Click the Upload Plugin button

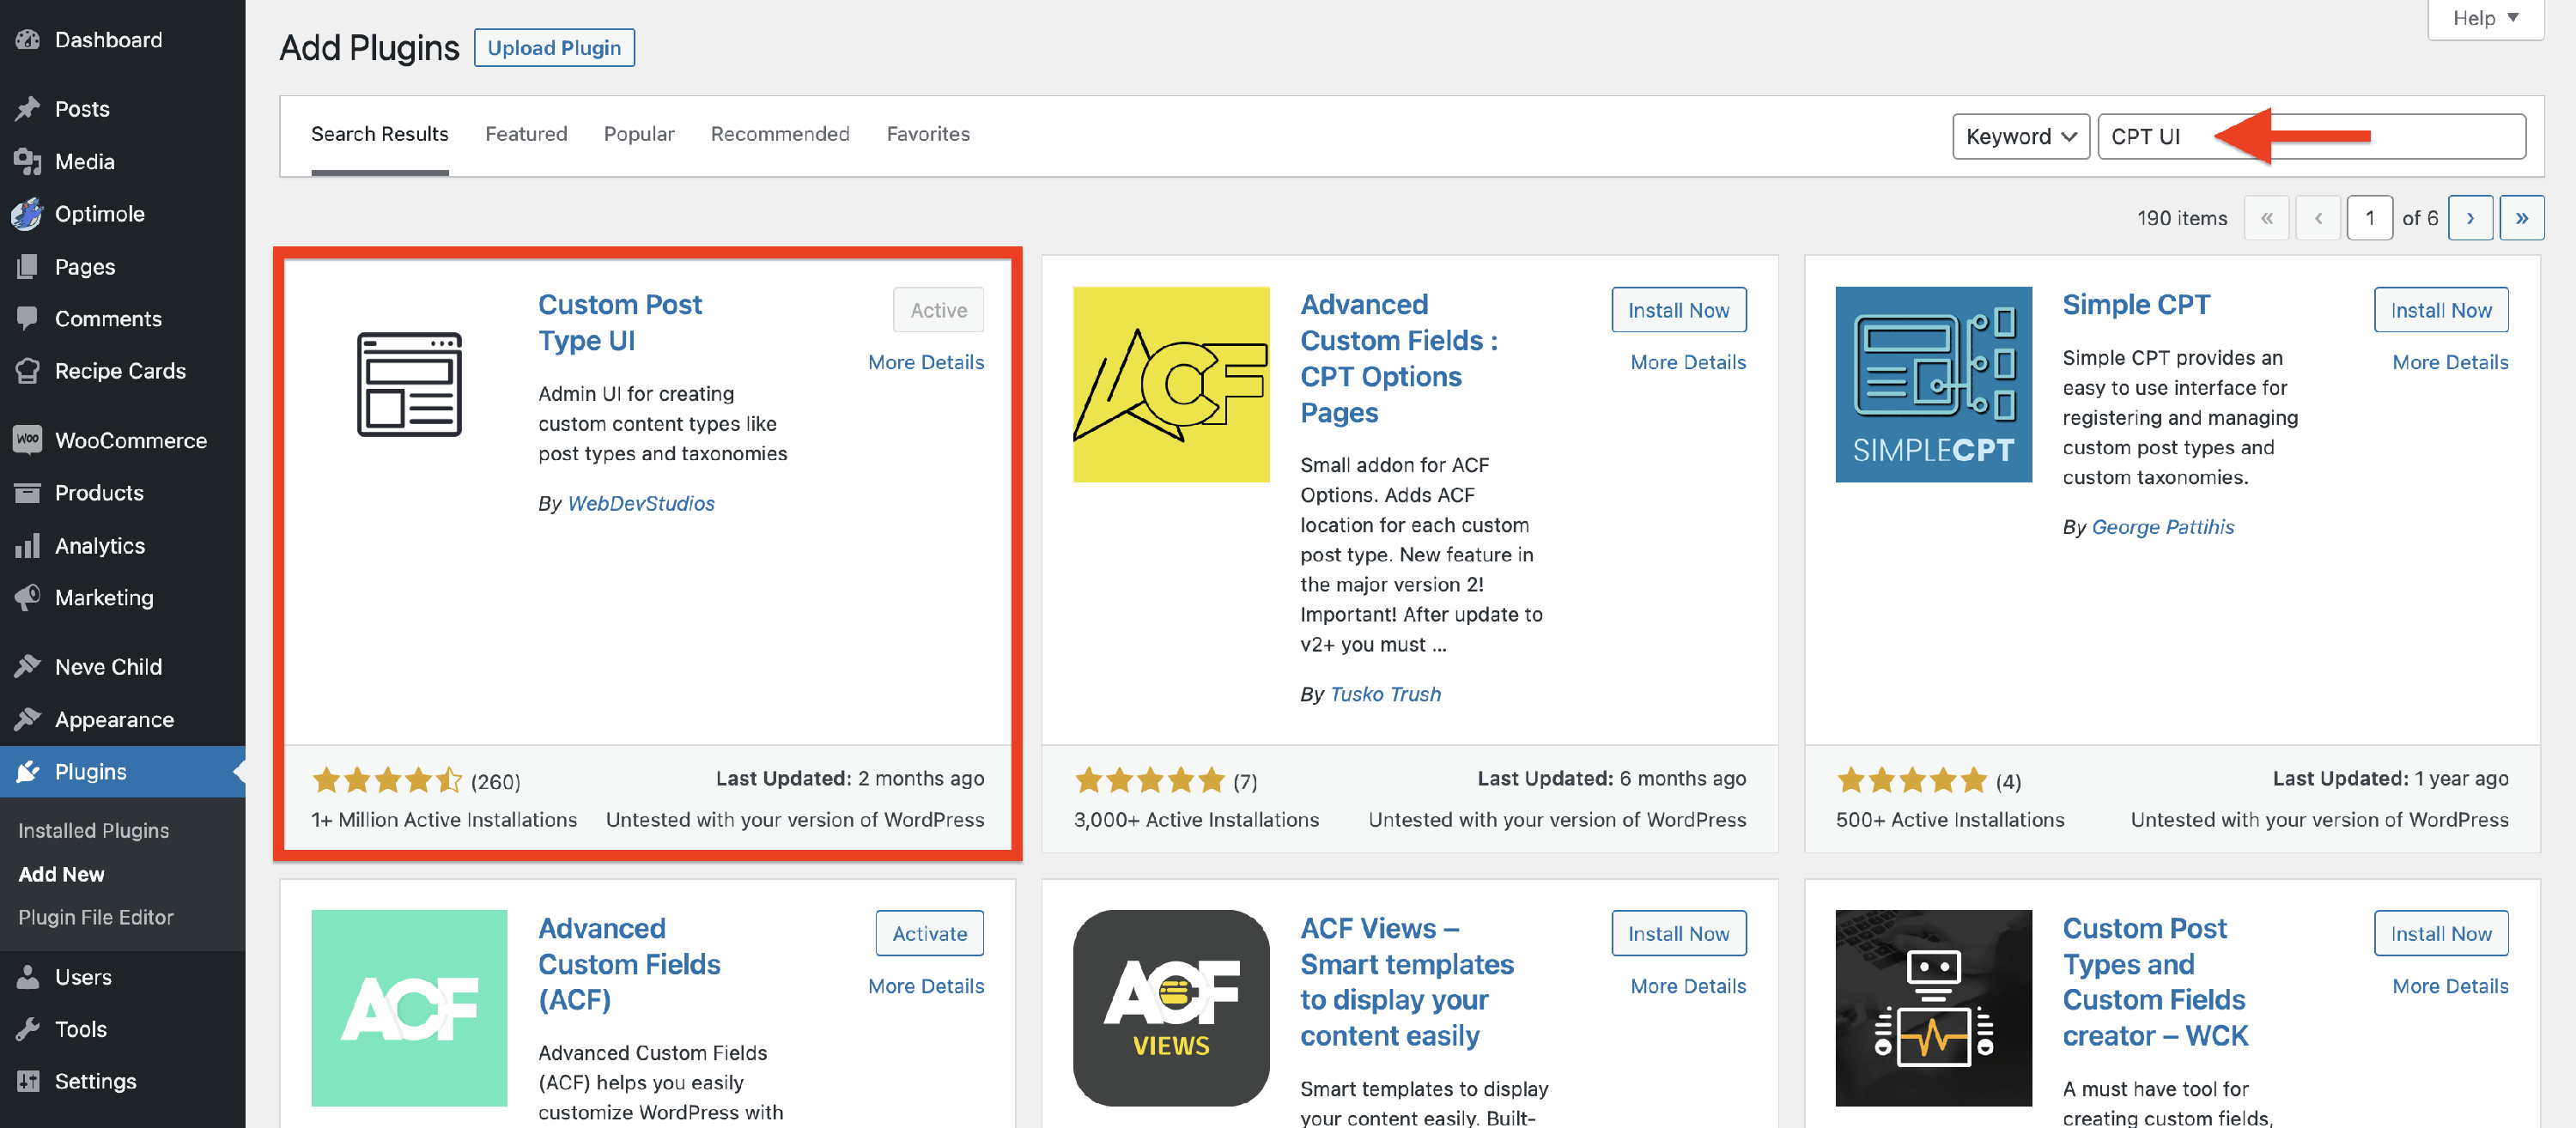click(554, 48)
